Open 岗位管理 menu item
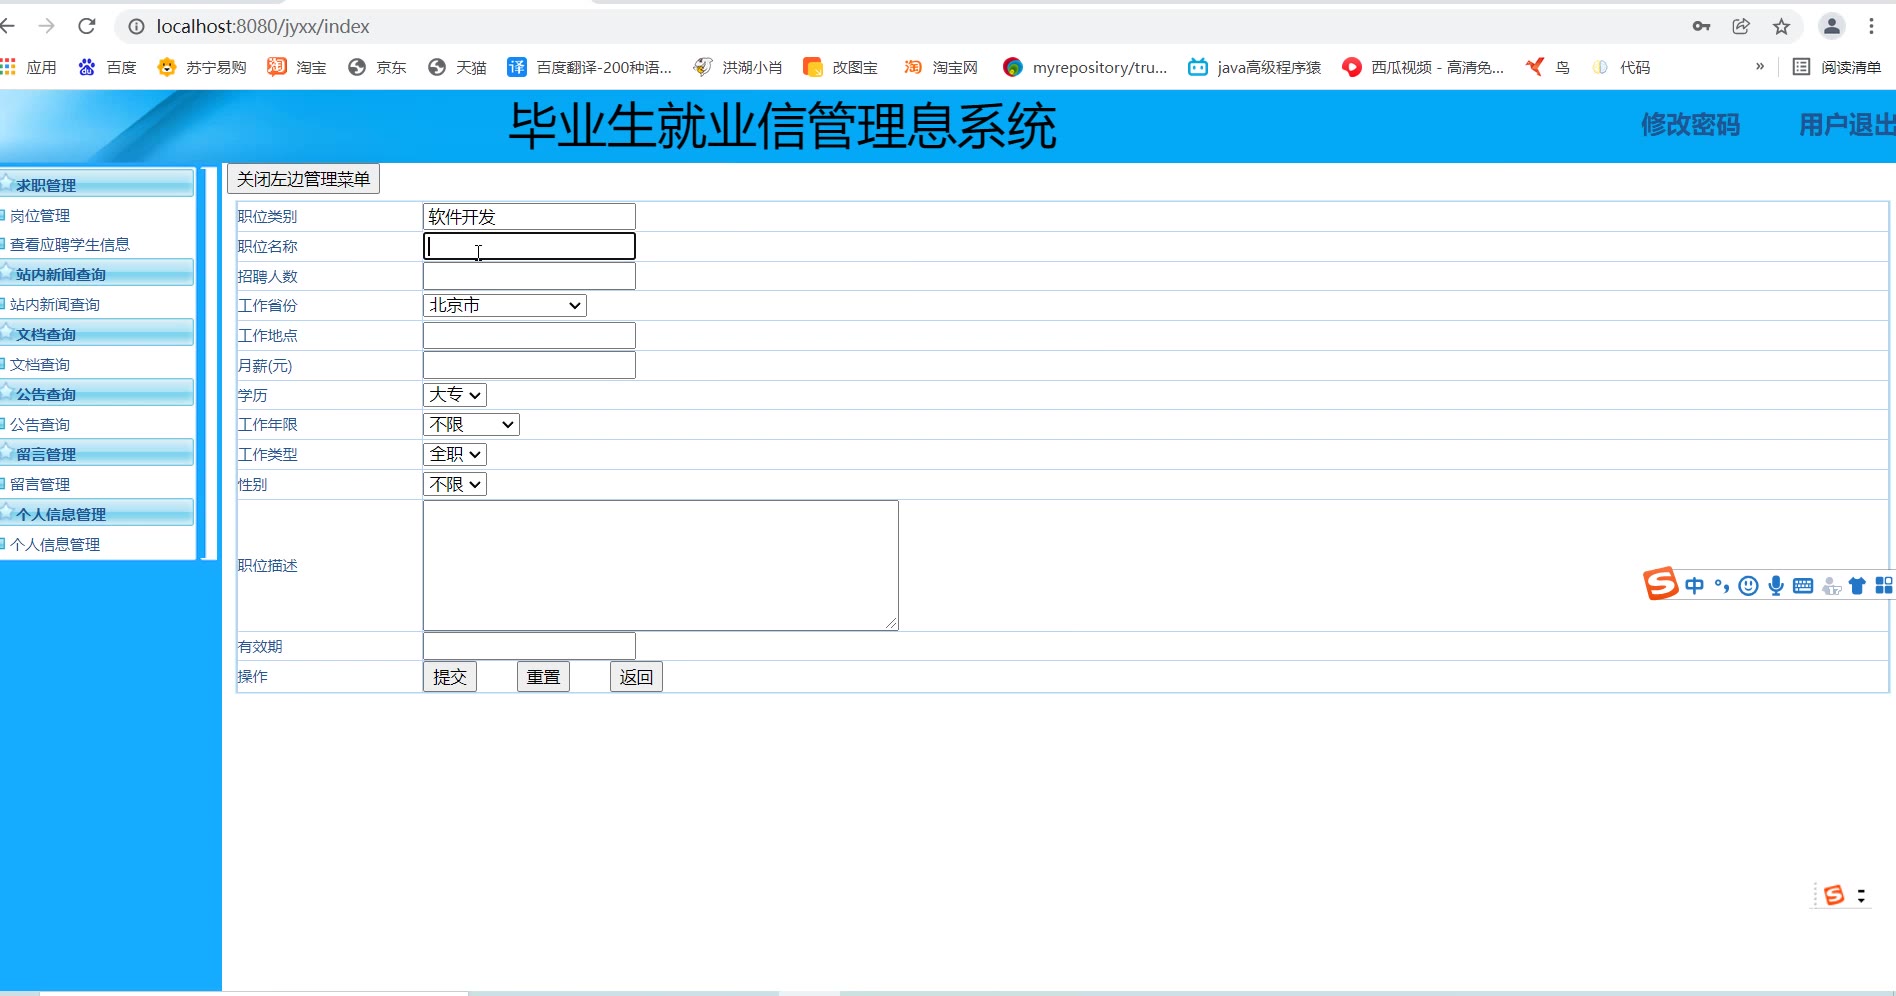This screenshot has width=1896, height=996. pyautogui.click(x=40, y=216)
